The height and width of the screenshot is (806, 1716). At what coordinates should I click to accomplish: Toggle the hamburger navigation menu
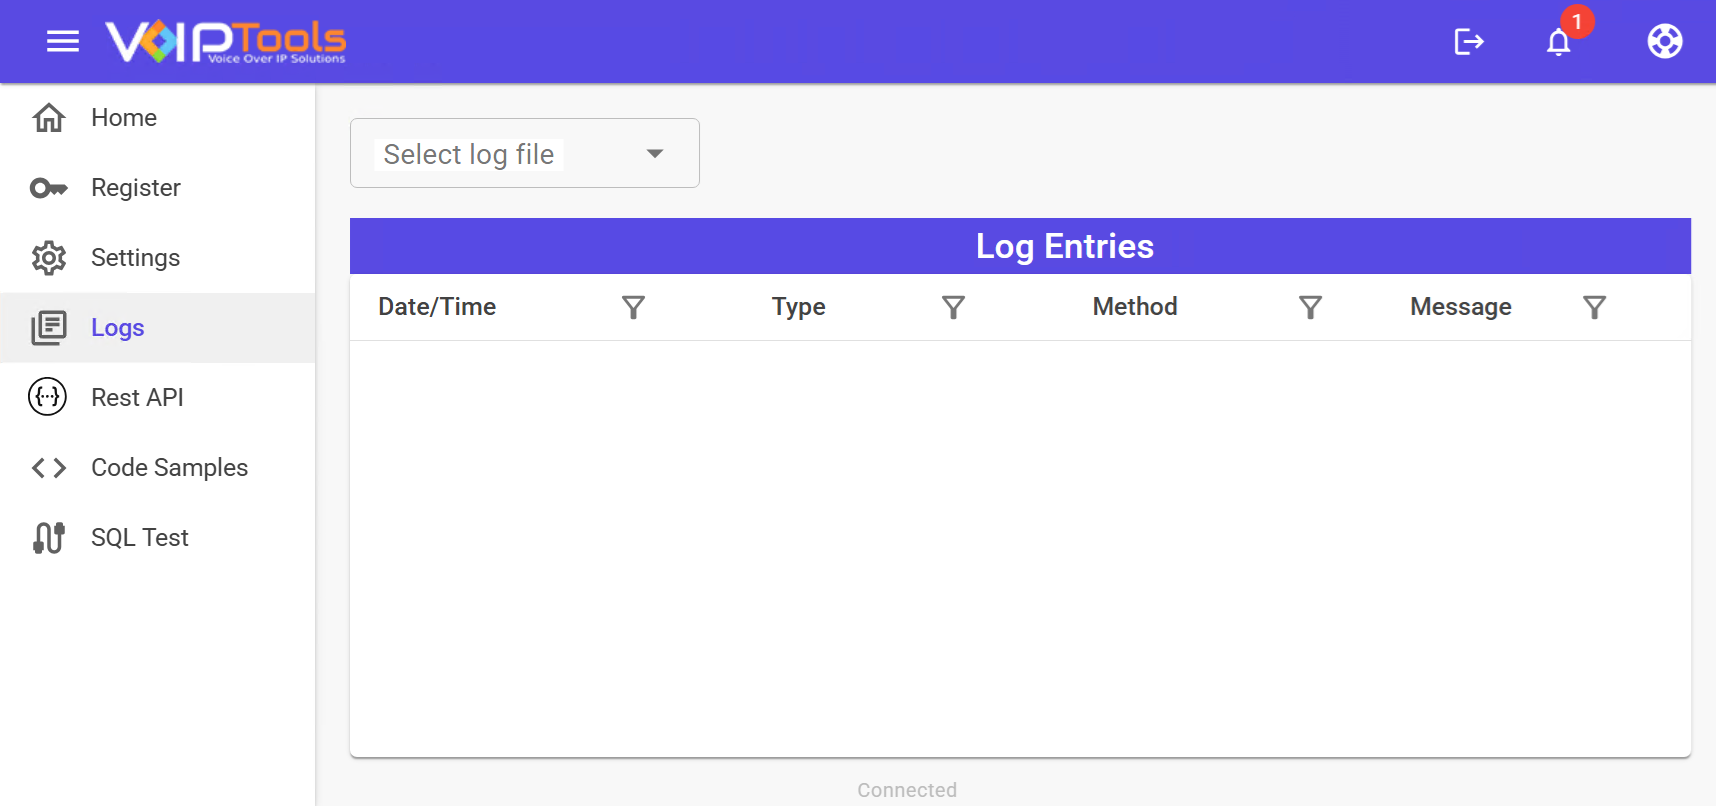pos(63,41)
